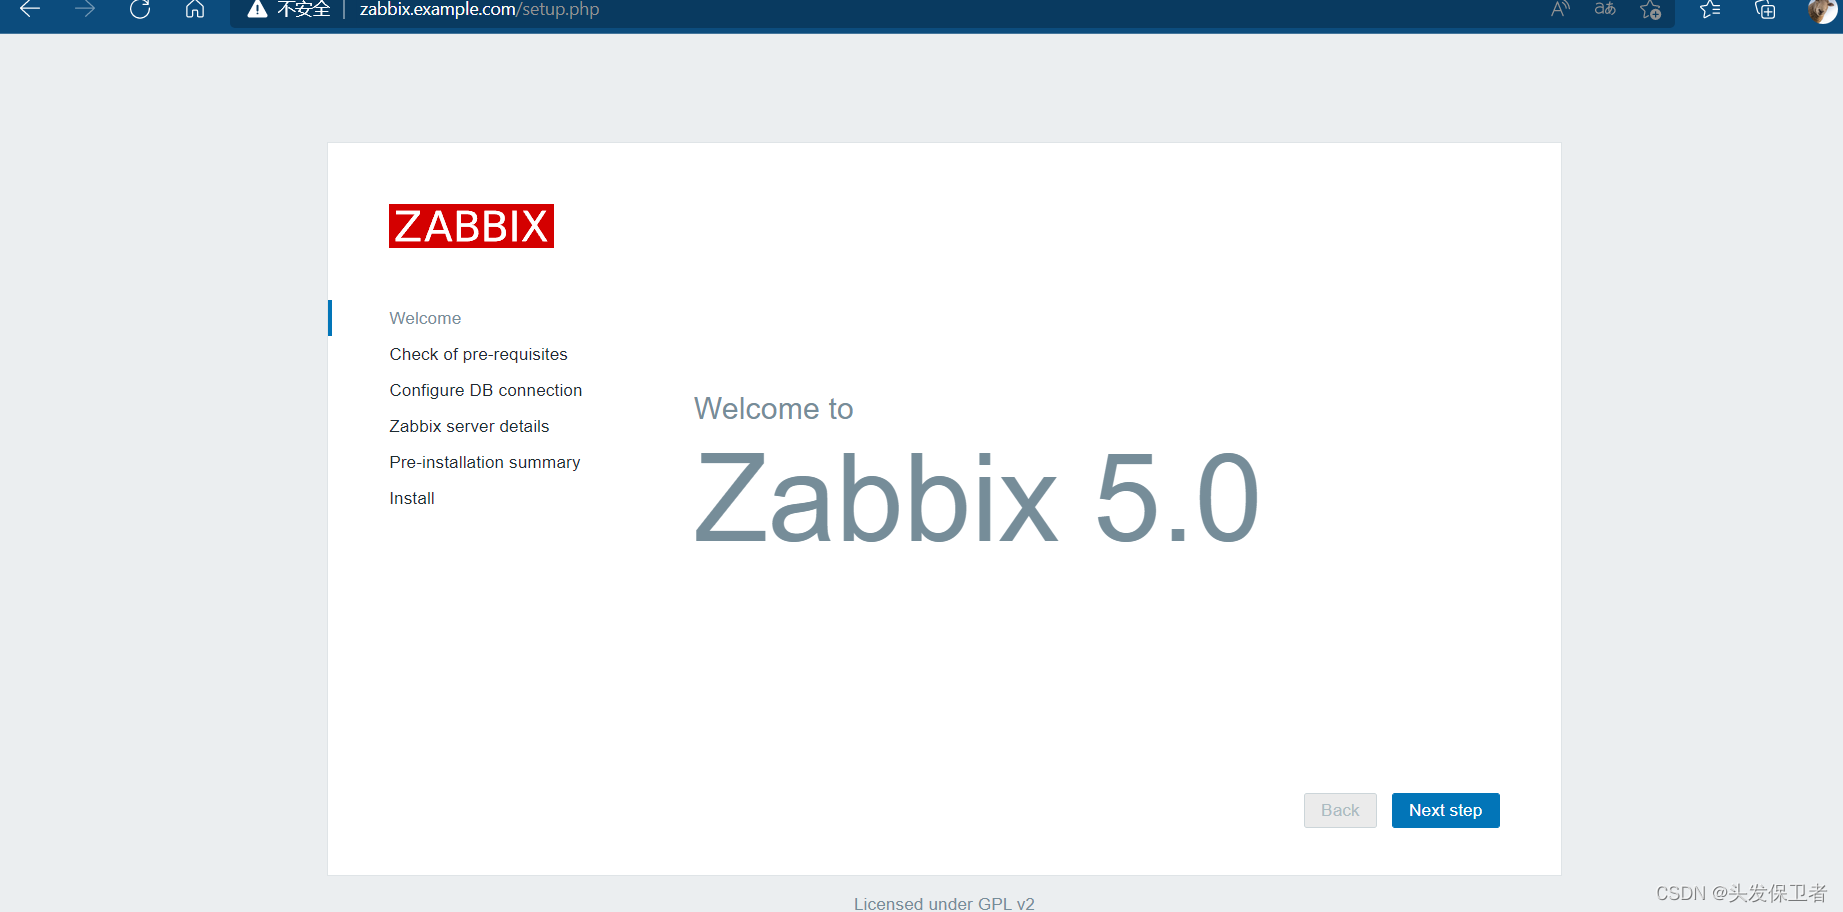The width and height of the screenshot is (1843, 912).
Task: Open the Favorites list icon
Action: (1710, 9)
